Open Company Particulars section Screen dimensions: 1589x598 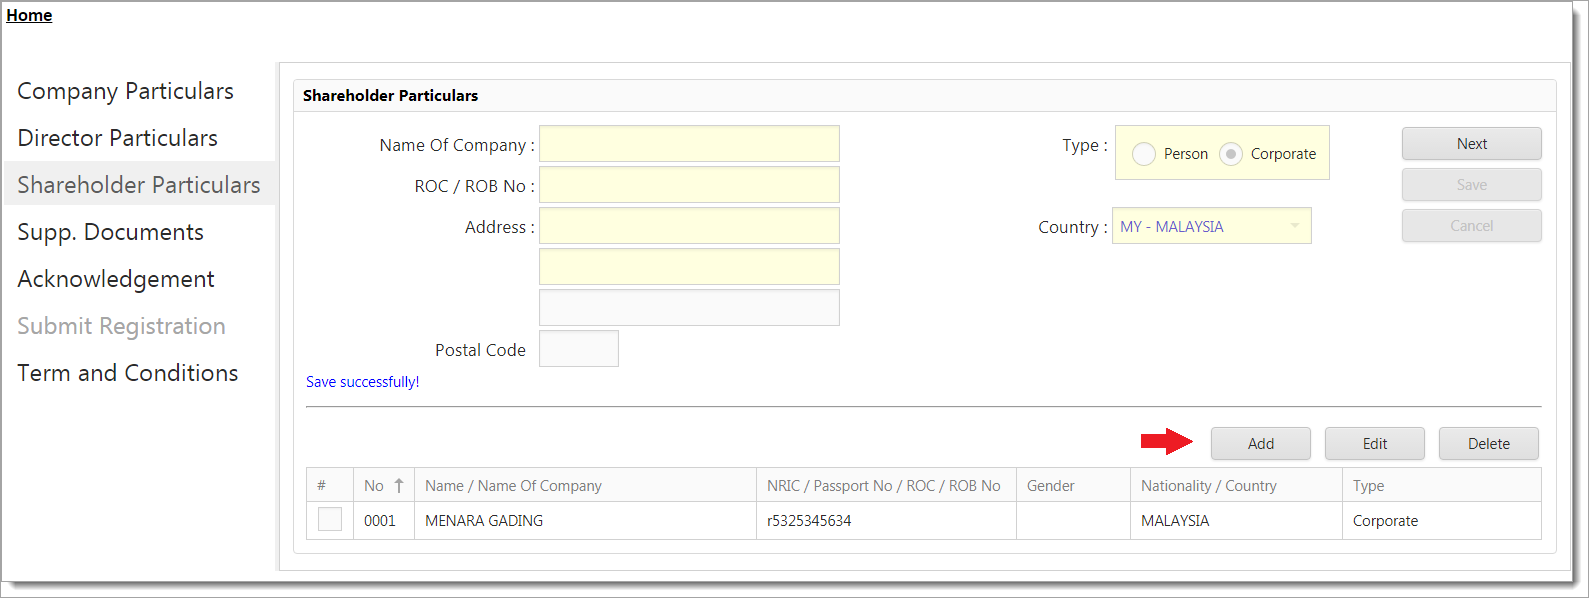(x=125, y=91)
